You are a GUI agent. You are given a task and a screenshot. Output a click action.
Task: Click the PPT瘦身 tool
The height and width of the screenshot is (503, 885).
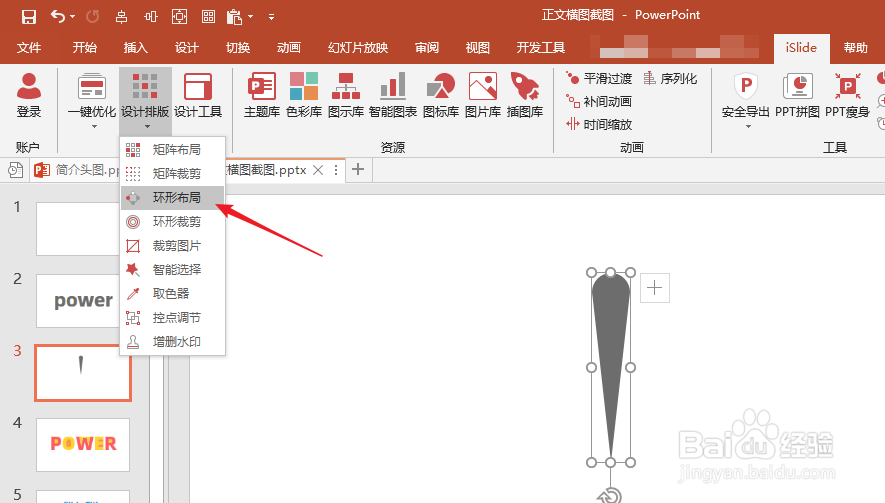(847, 95)
